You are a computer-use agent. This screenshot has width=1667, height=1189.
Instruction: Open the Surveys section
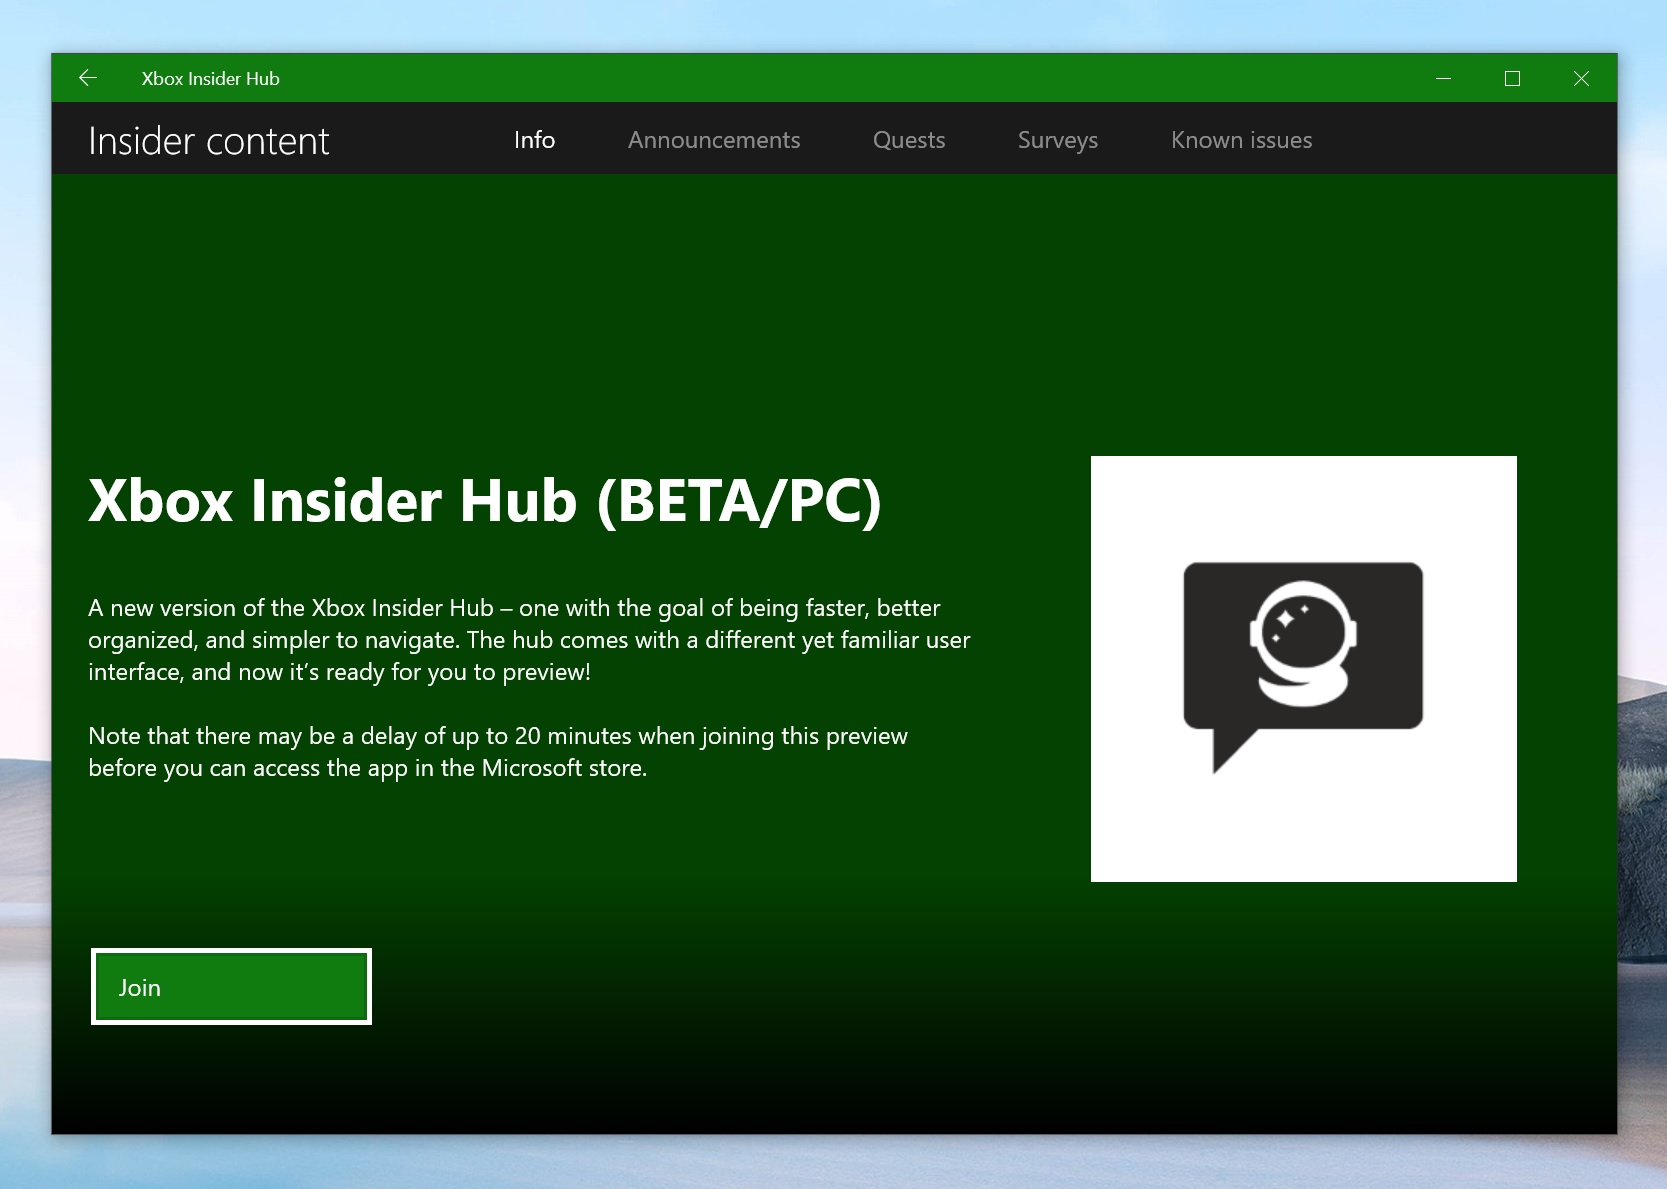[x=1057, y=140]
